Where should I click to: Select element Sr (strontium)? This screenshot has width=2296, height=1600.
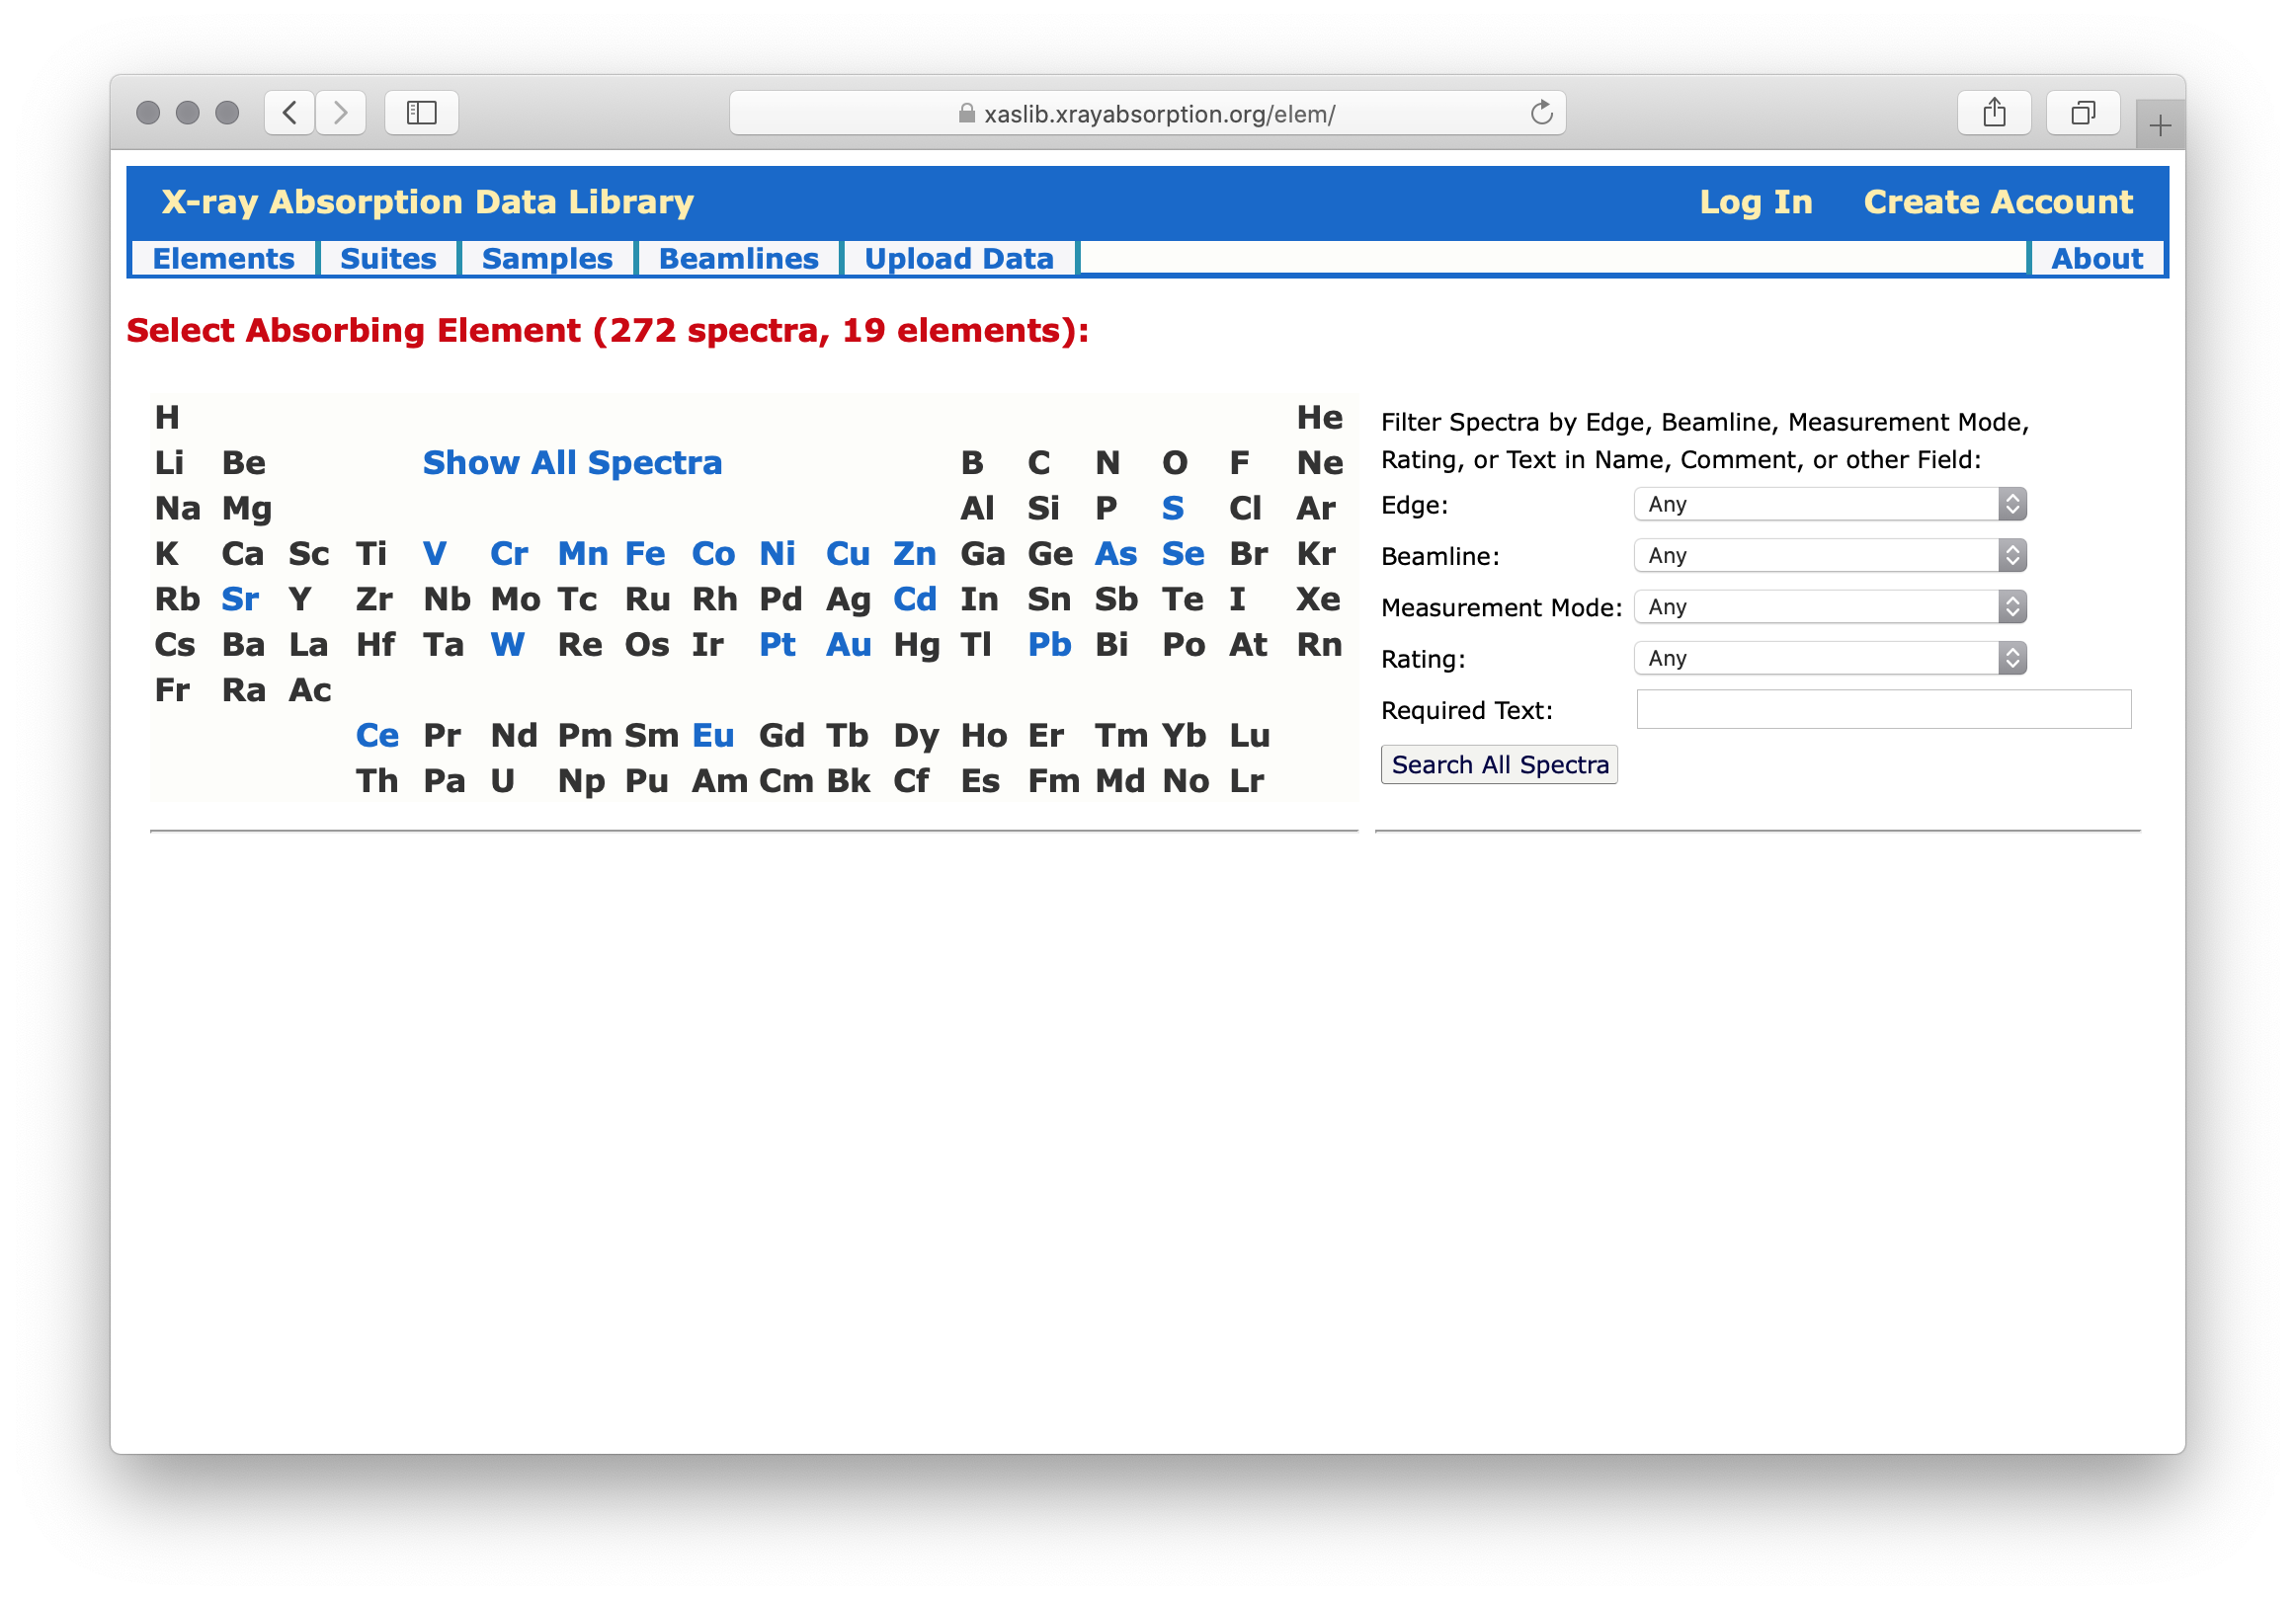point(240,599)
